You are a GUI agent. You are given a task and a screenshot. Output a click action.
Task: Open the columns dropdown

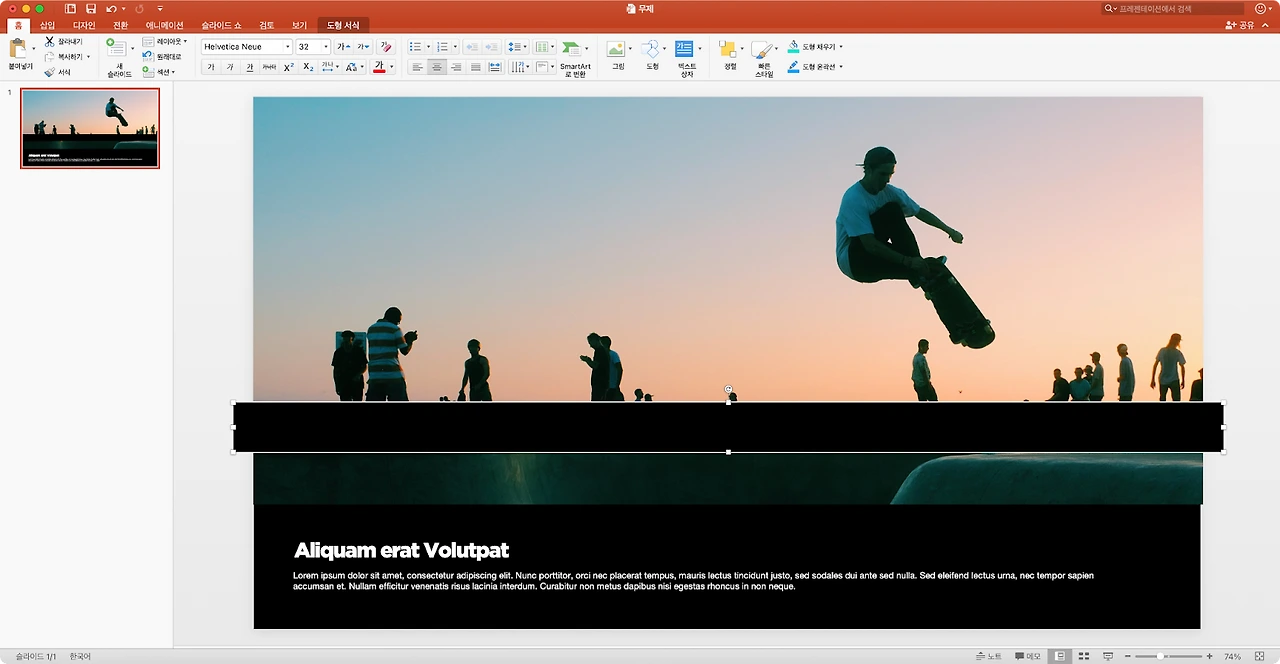(x=545, y=47)
